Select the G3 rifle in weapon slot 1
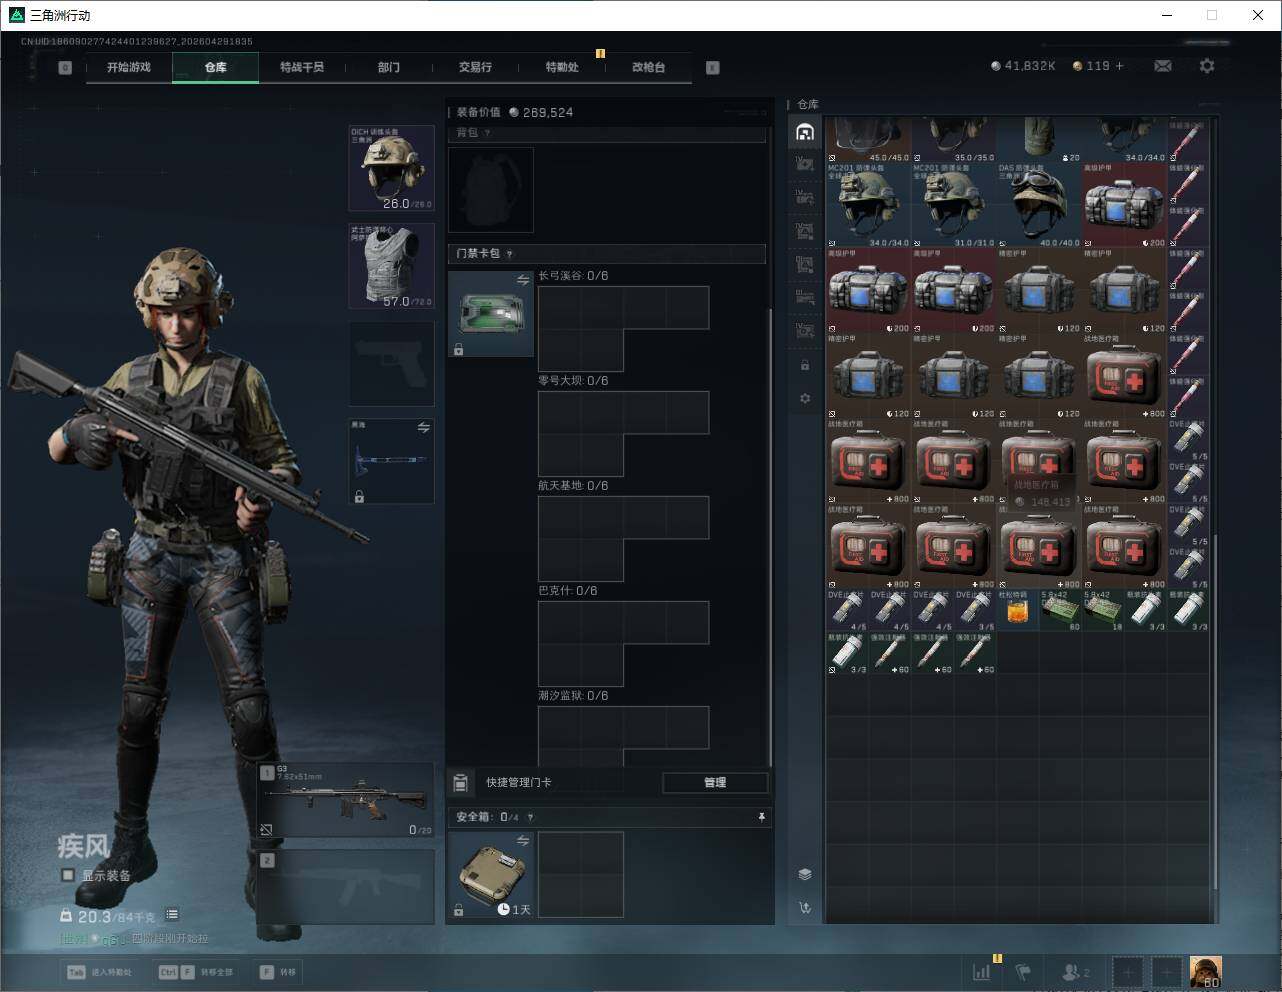The width and height of the screenshot is (1282, 992). tap(346, 800)
